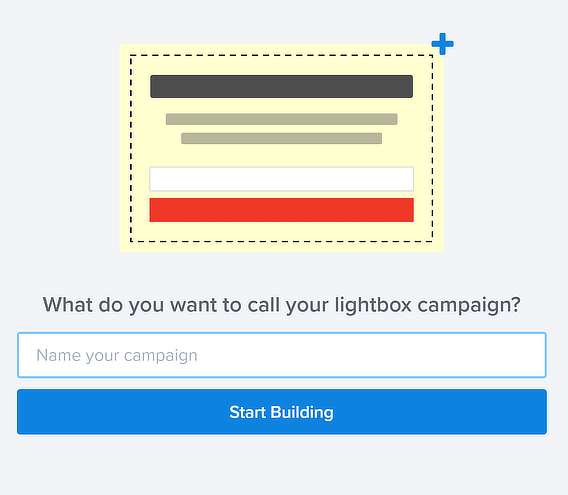The height and width of the screenshot is (495, 568).
Task: Click the Start Building button
Action: (x=282, y=412)
